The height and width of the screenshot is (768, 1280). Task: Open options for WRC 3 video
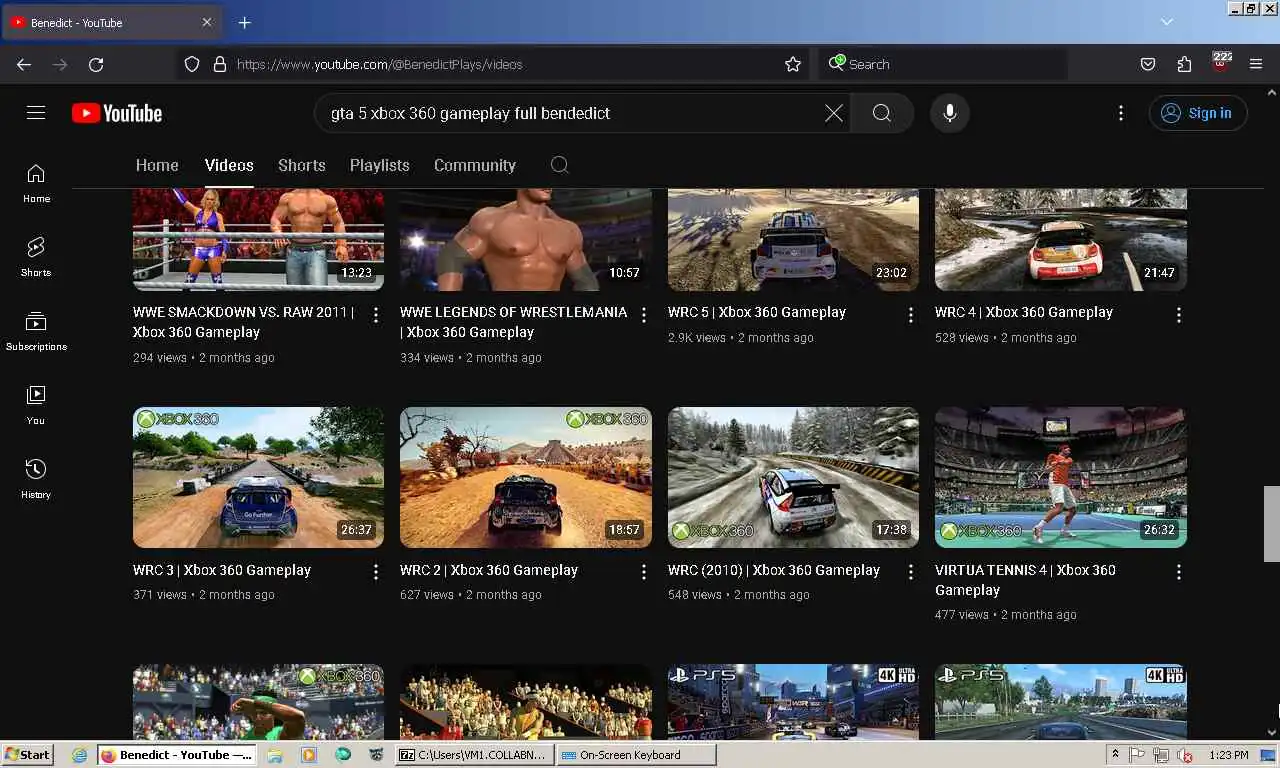click(375, 572)
